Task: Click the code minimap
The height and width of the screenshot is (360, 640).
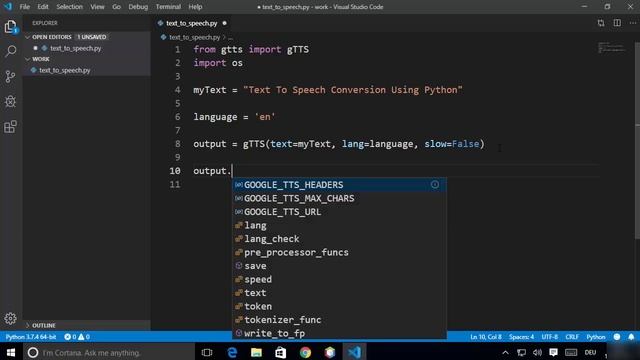Action: coord(611,47)
